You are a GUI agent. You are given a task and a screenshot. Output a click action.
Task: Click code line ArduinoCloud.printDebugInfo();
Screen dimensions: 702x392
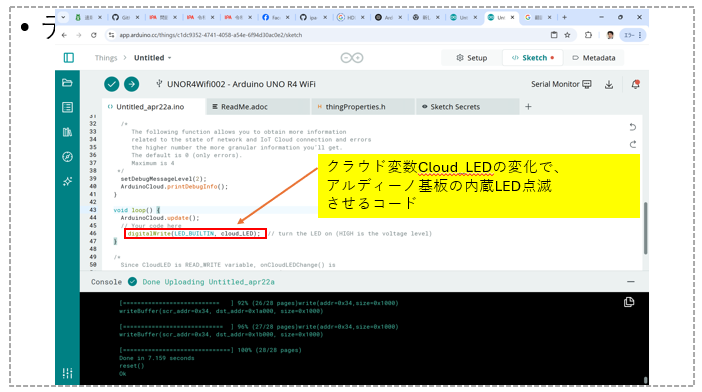click(174, 187)
